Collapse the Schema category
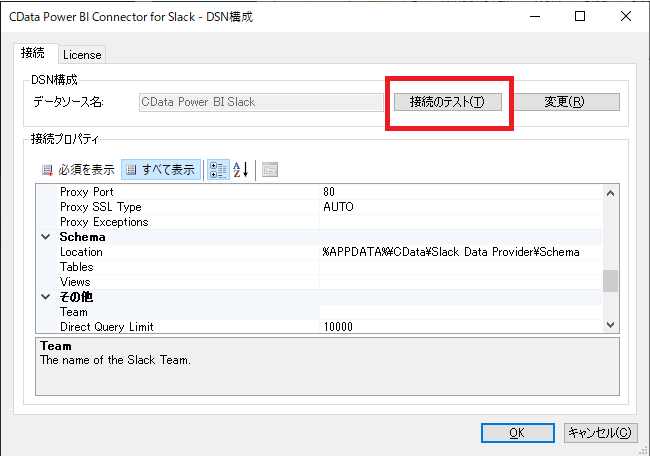650x456 pixels. [46, 237]
